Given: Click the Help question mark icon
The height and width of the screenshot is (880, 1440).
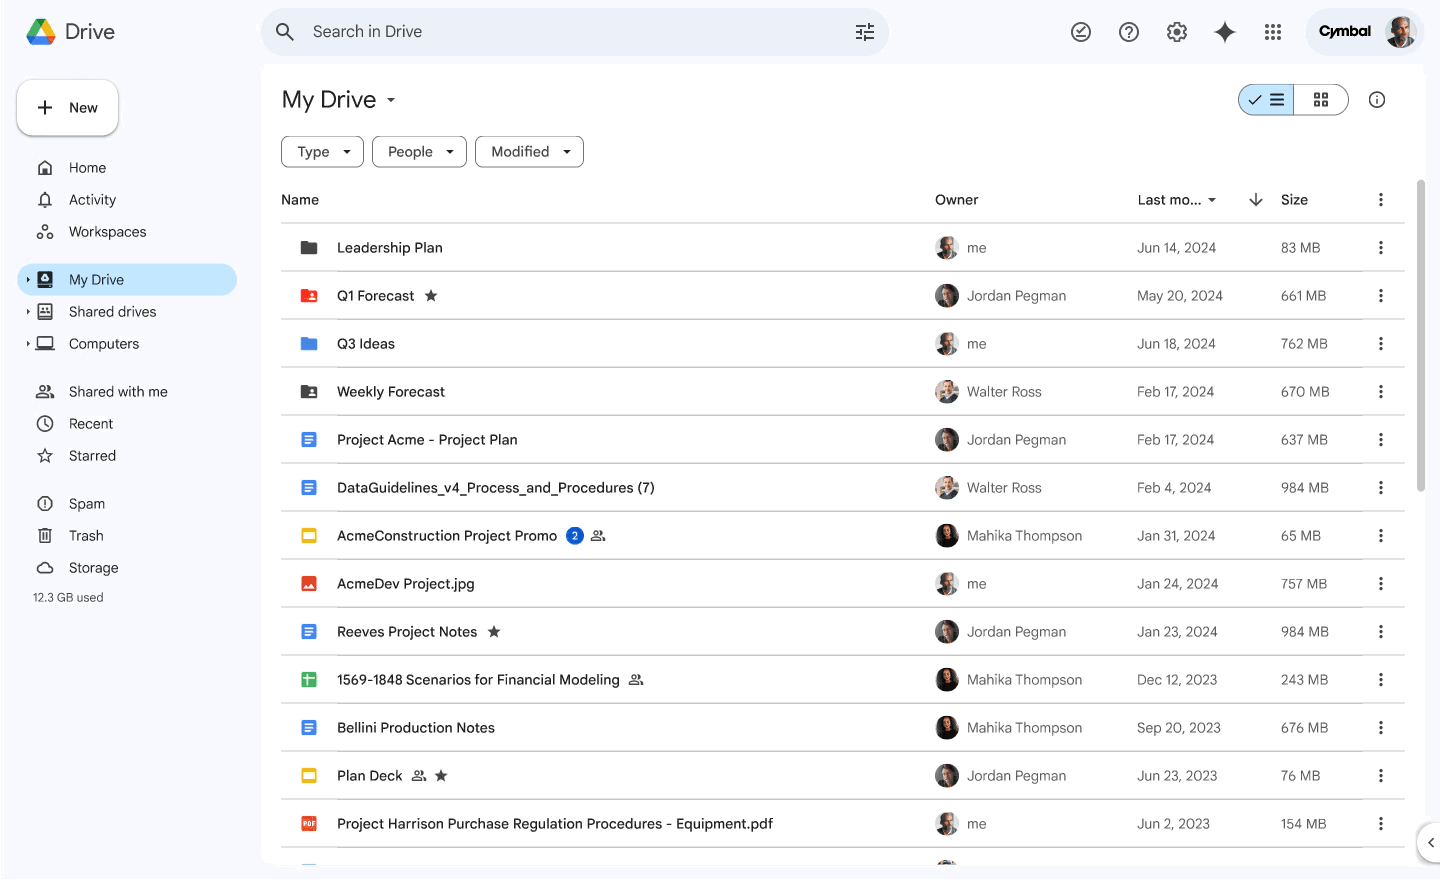Looking at the screenshot, I should coord(1129,32).
